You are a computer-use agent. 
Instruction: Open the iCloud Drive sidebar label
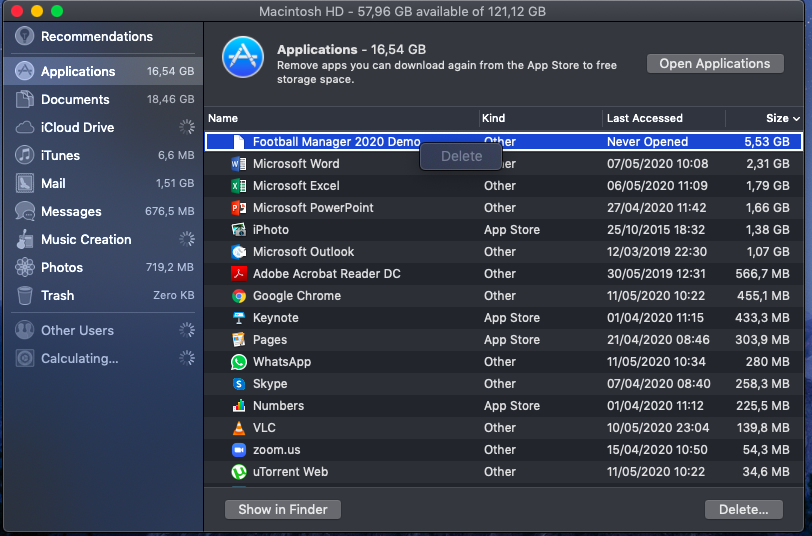78,127
